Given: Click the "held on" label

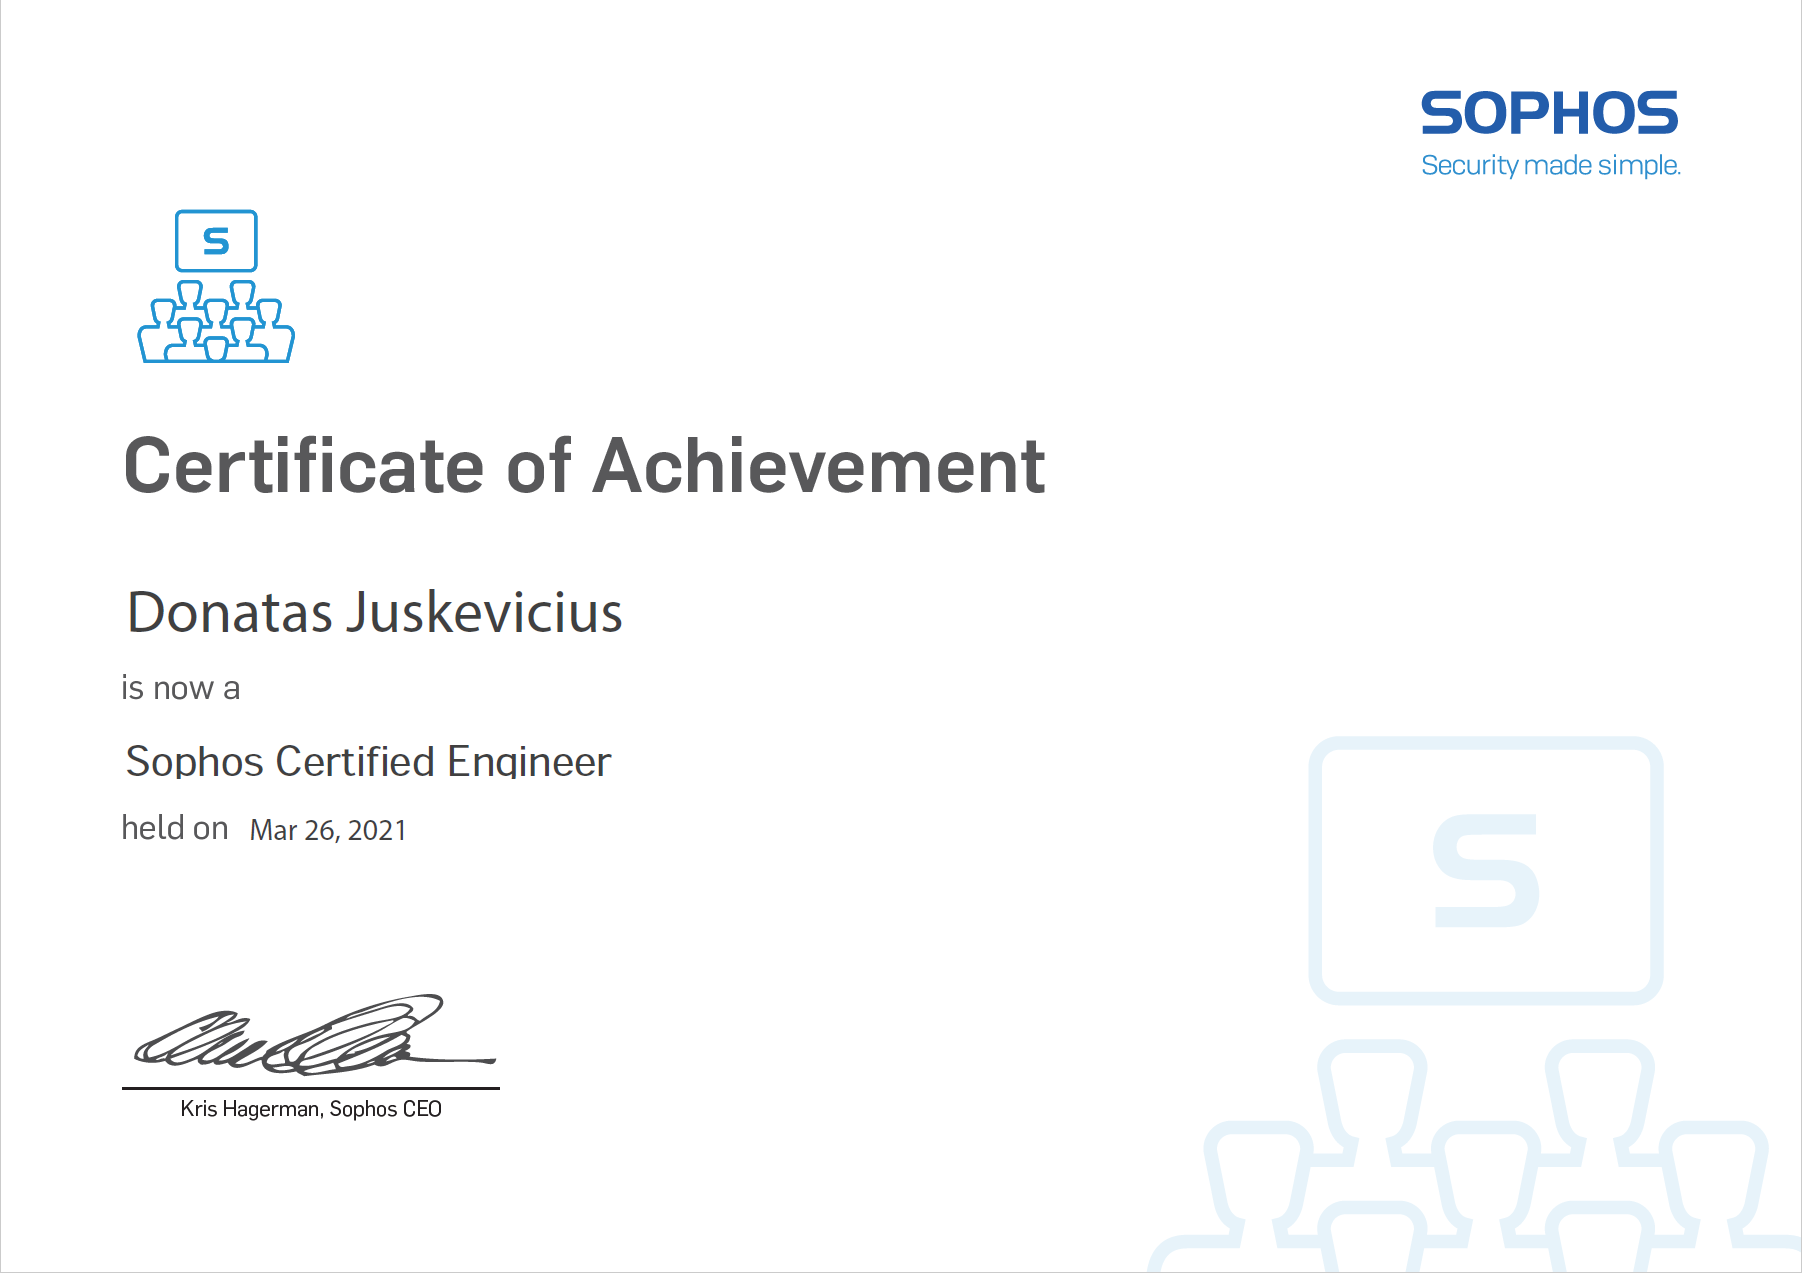Looking at the screenshot, I should [175, 827].
